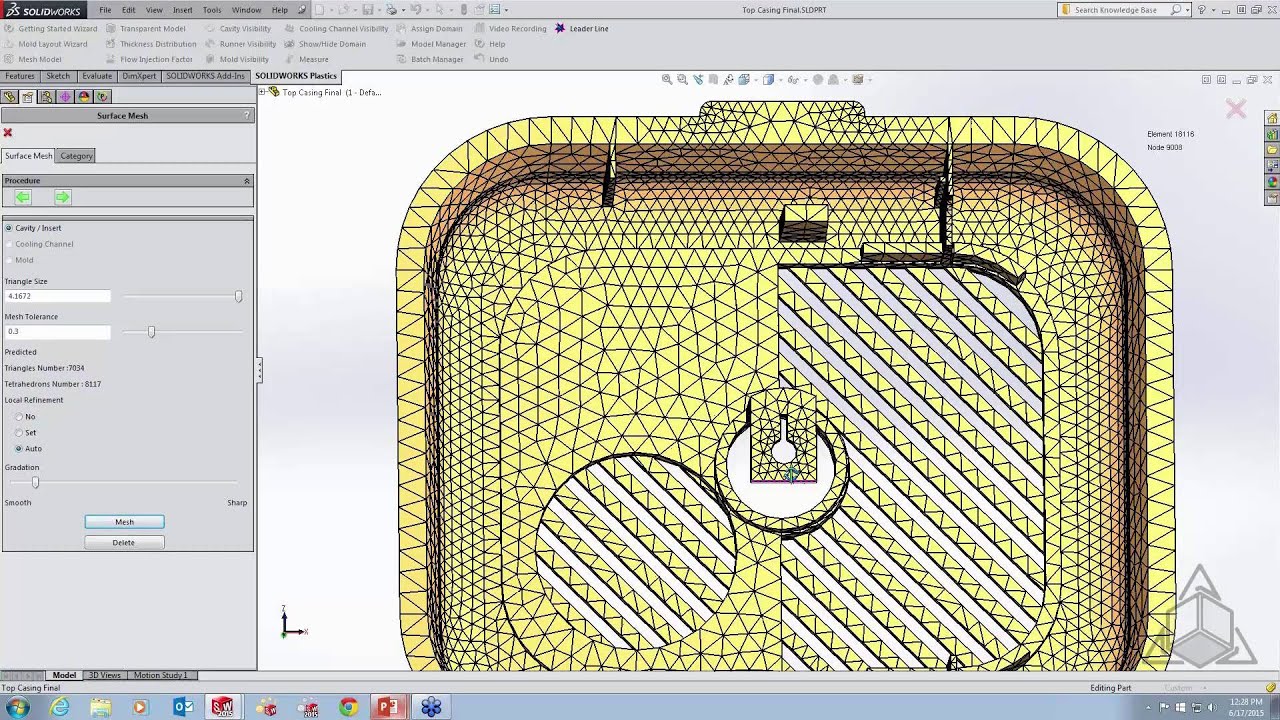This screenshot has height=720, width=1280.
Task: Switch to the 3D Views tab
Action: tap(105, 676)
